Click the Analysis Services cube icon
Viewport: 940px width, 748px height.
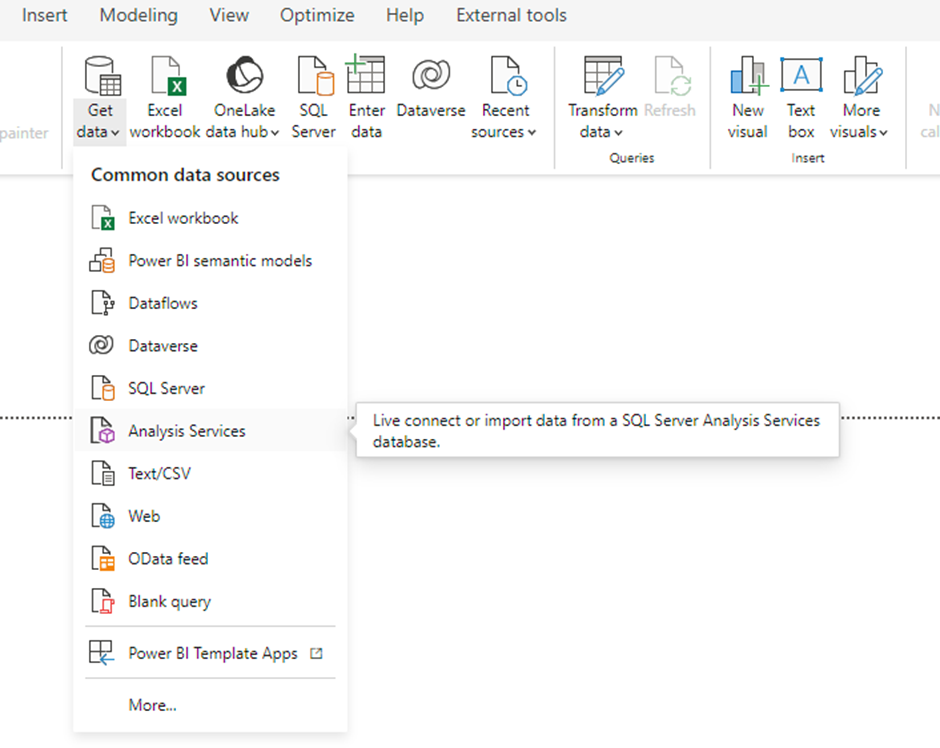103,431
